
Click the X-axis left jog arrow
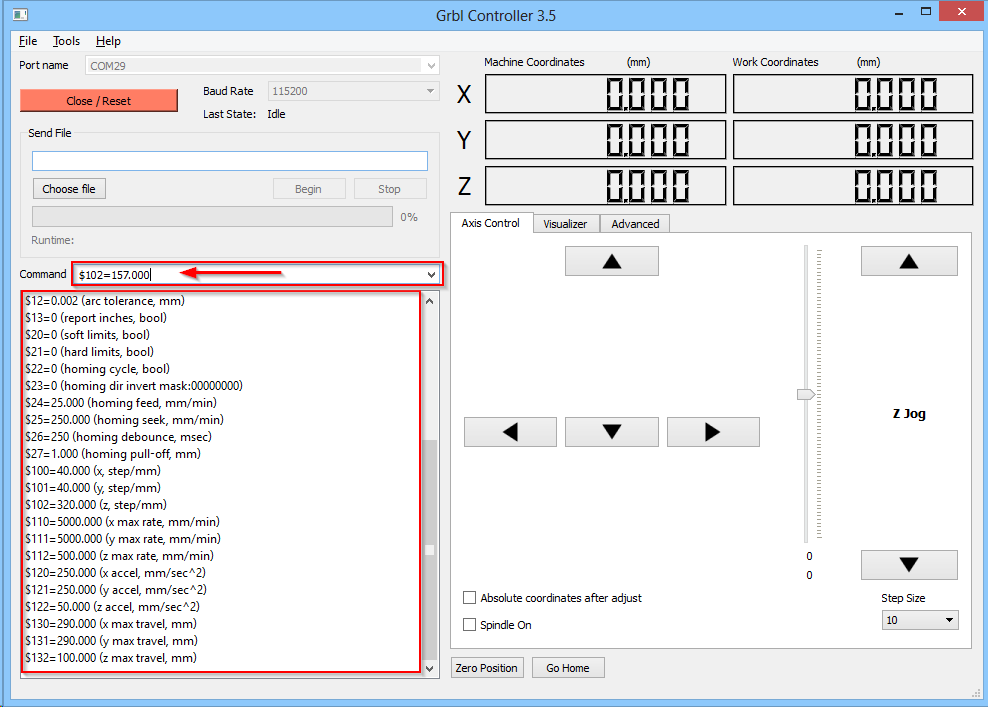coord(510,432)
